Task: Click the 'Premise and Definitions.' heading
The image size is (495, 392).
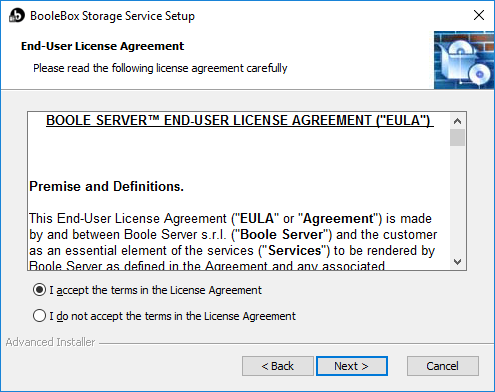Action: (x=106, y=186)
